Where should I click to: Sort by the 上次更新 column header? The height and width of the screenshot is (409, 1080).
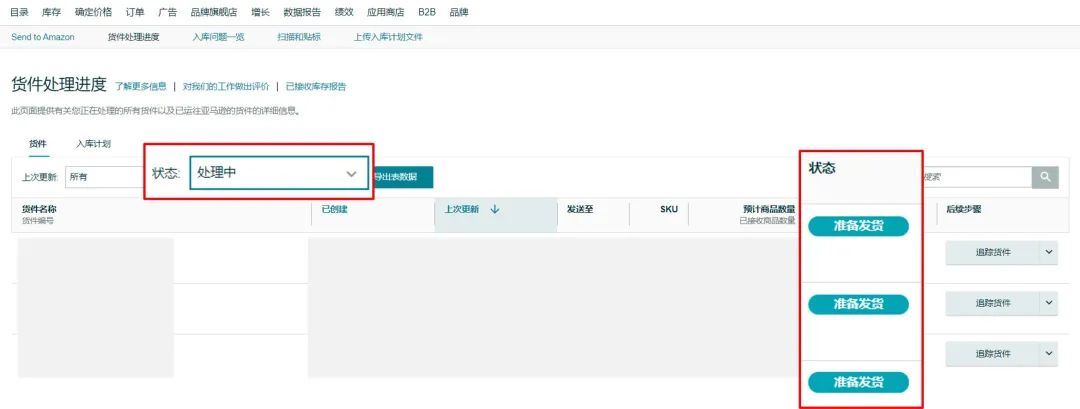pos(461,209)
